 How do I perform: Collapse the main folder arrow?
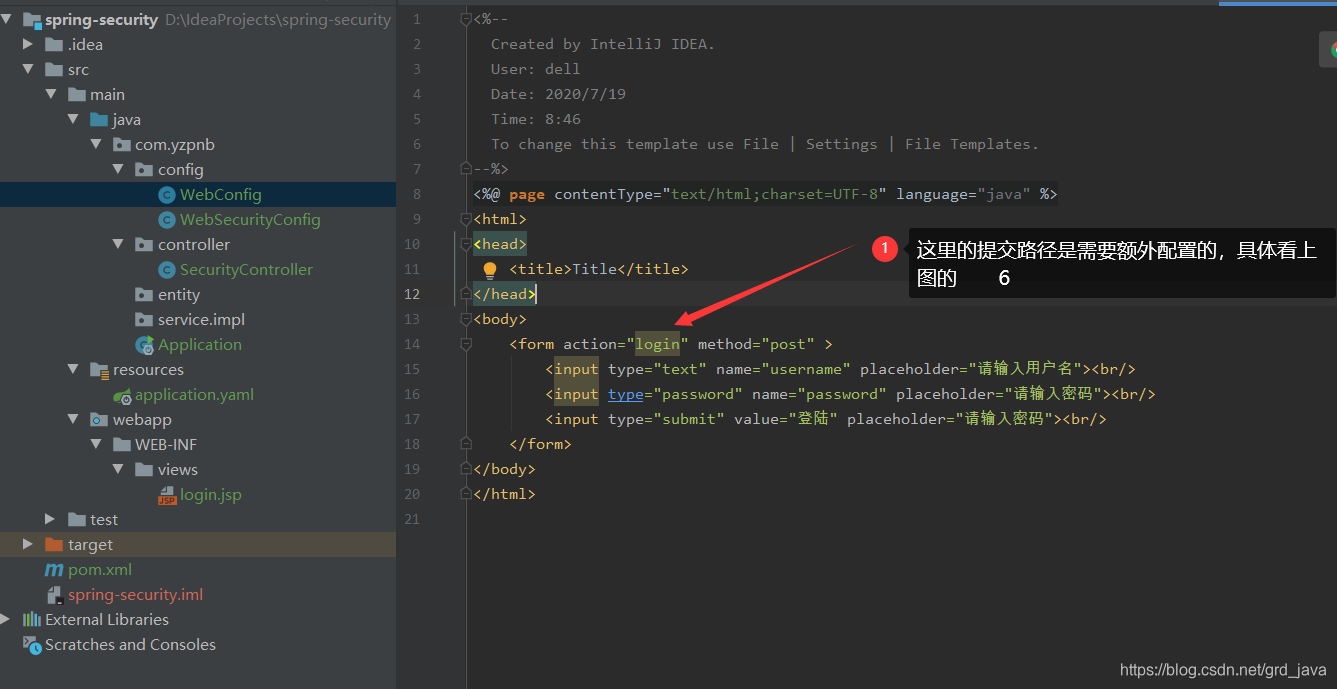[51, 94]
